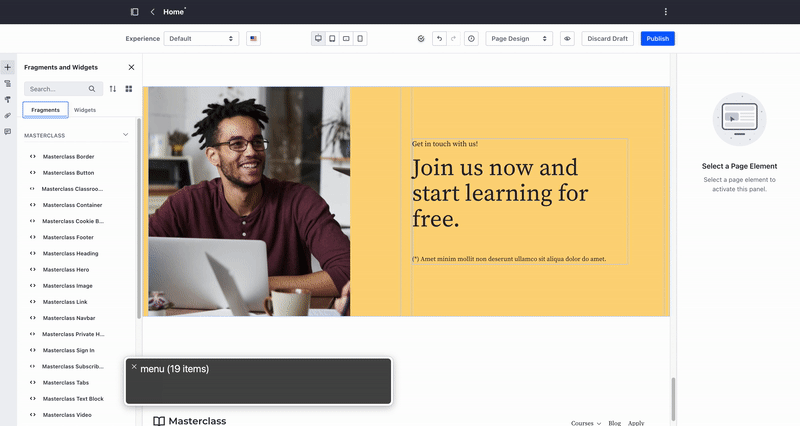Switch to Tablet viewport preview
Viewport: 800px width, 426px height.
[332, 39]
